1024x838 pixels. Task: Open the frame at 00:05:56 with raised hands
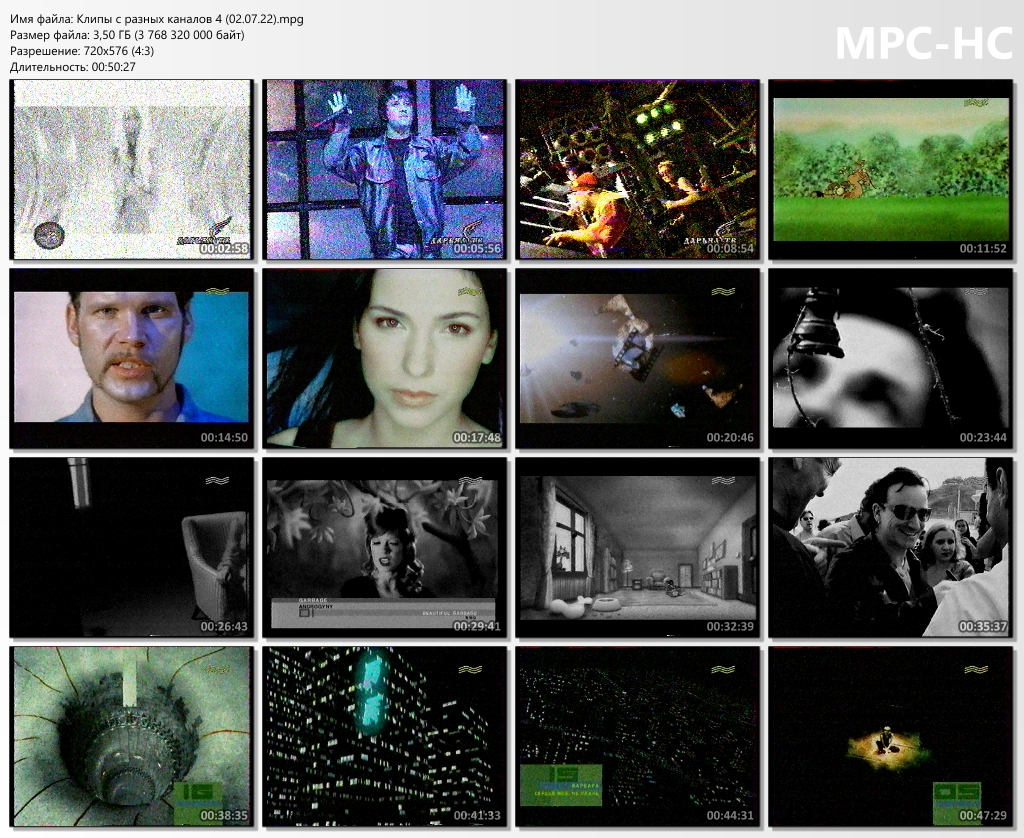point(385,169)
